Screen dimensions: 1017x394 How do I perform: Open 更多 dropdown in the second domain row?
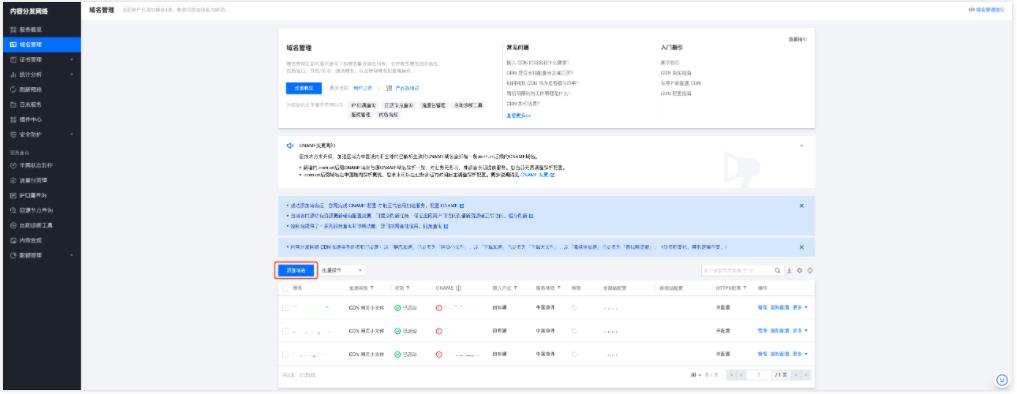pos(800,331)
